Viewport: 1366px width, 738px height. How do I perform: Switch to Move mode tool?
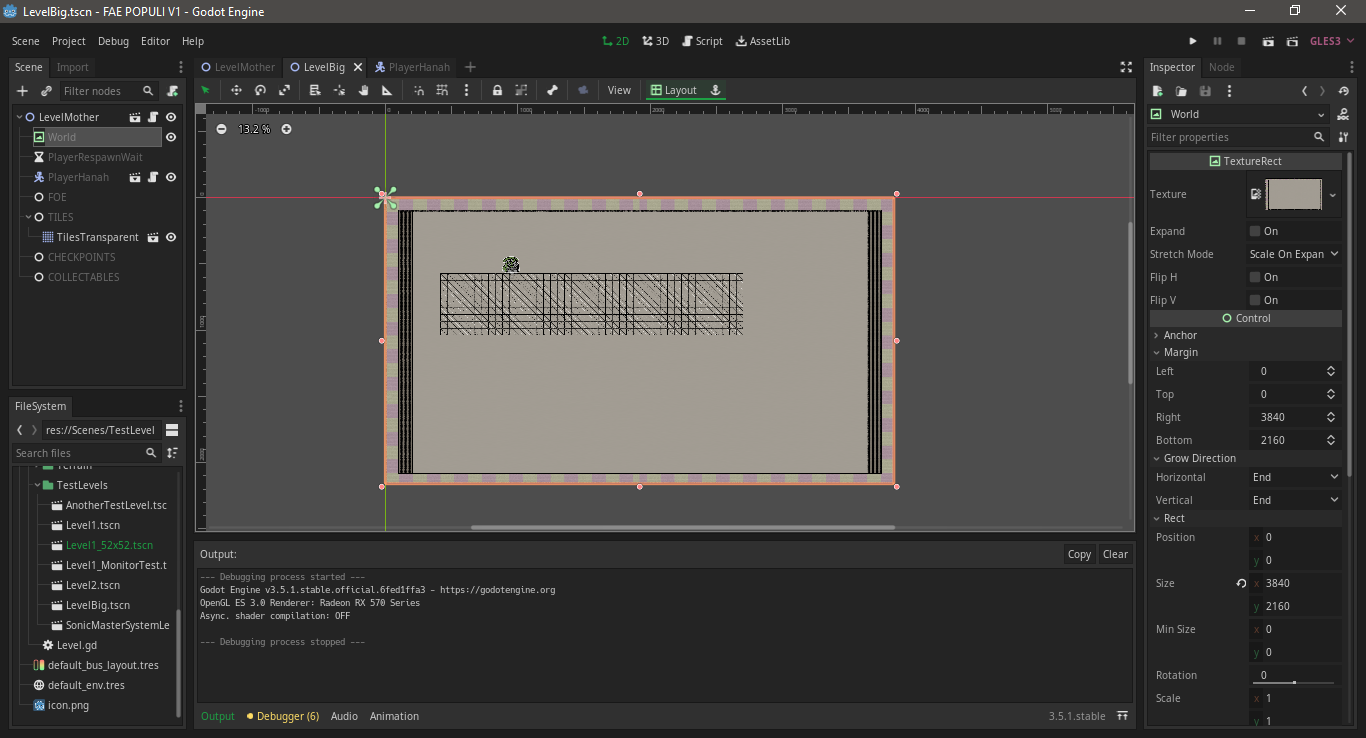tap(236, 90)
